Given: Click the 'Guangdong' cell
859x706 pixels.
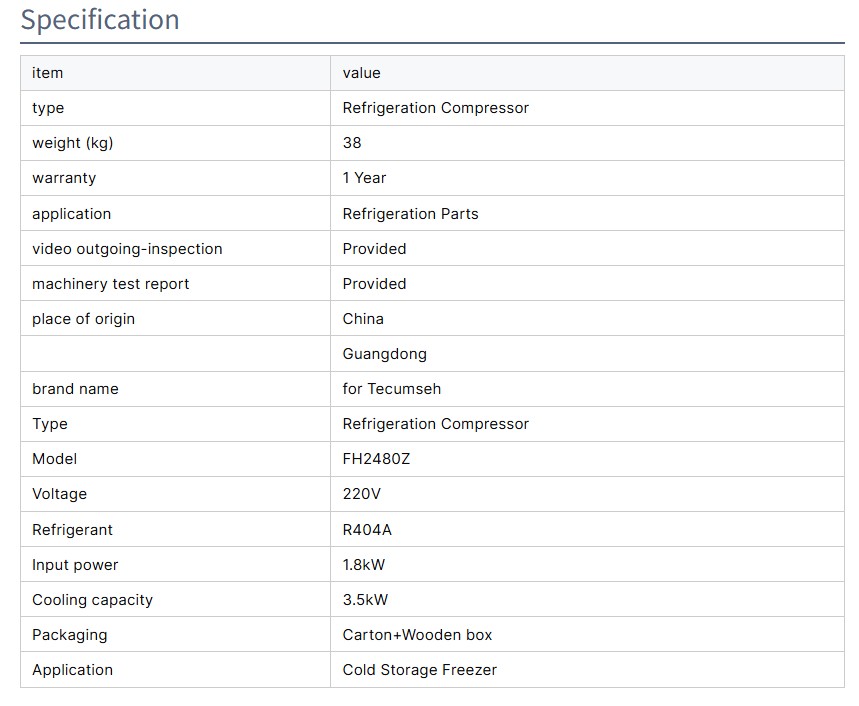Looking at the screenshot, I should point(384,354).
